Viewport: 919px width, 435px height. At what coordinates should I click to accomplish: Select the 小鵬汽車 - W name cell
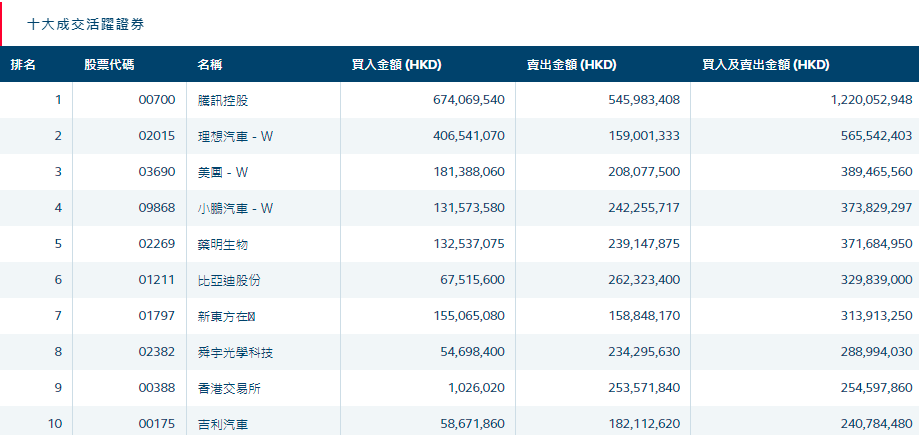236,208
